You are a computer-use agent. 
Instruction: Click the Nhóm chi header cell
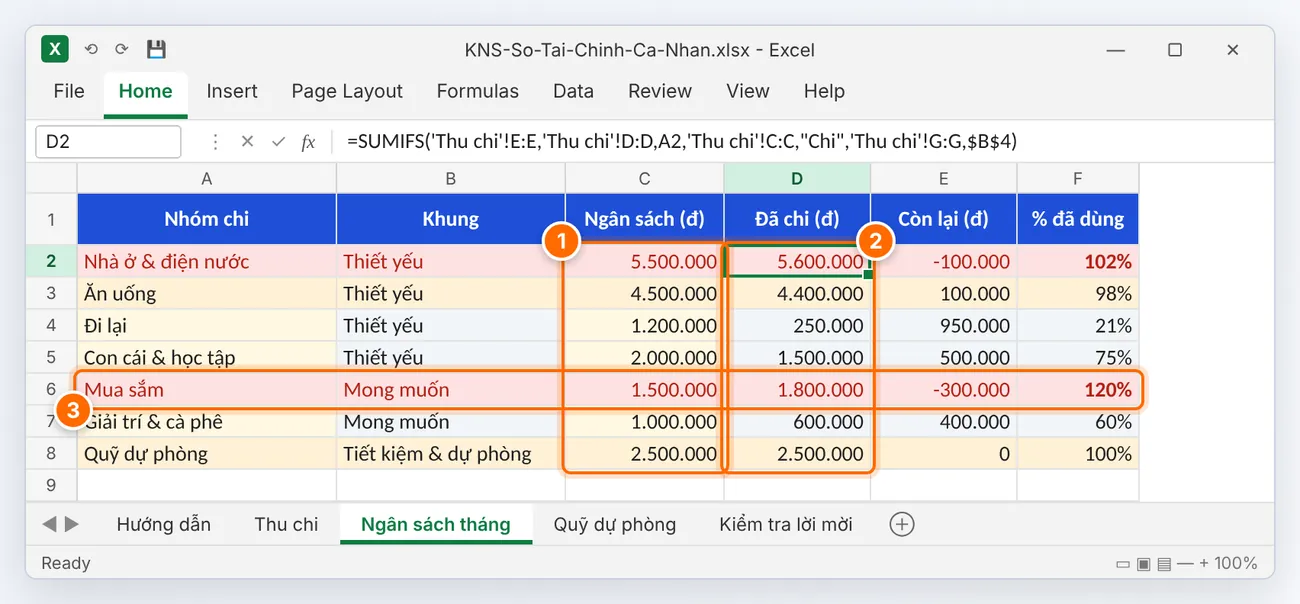coord(207,219)
